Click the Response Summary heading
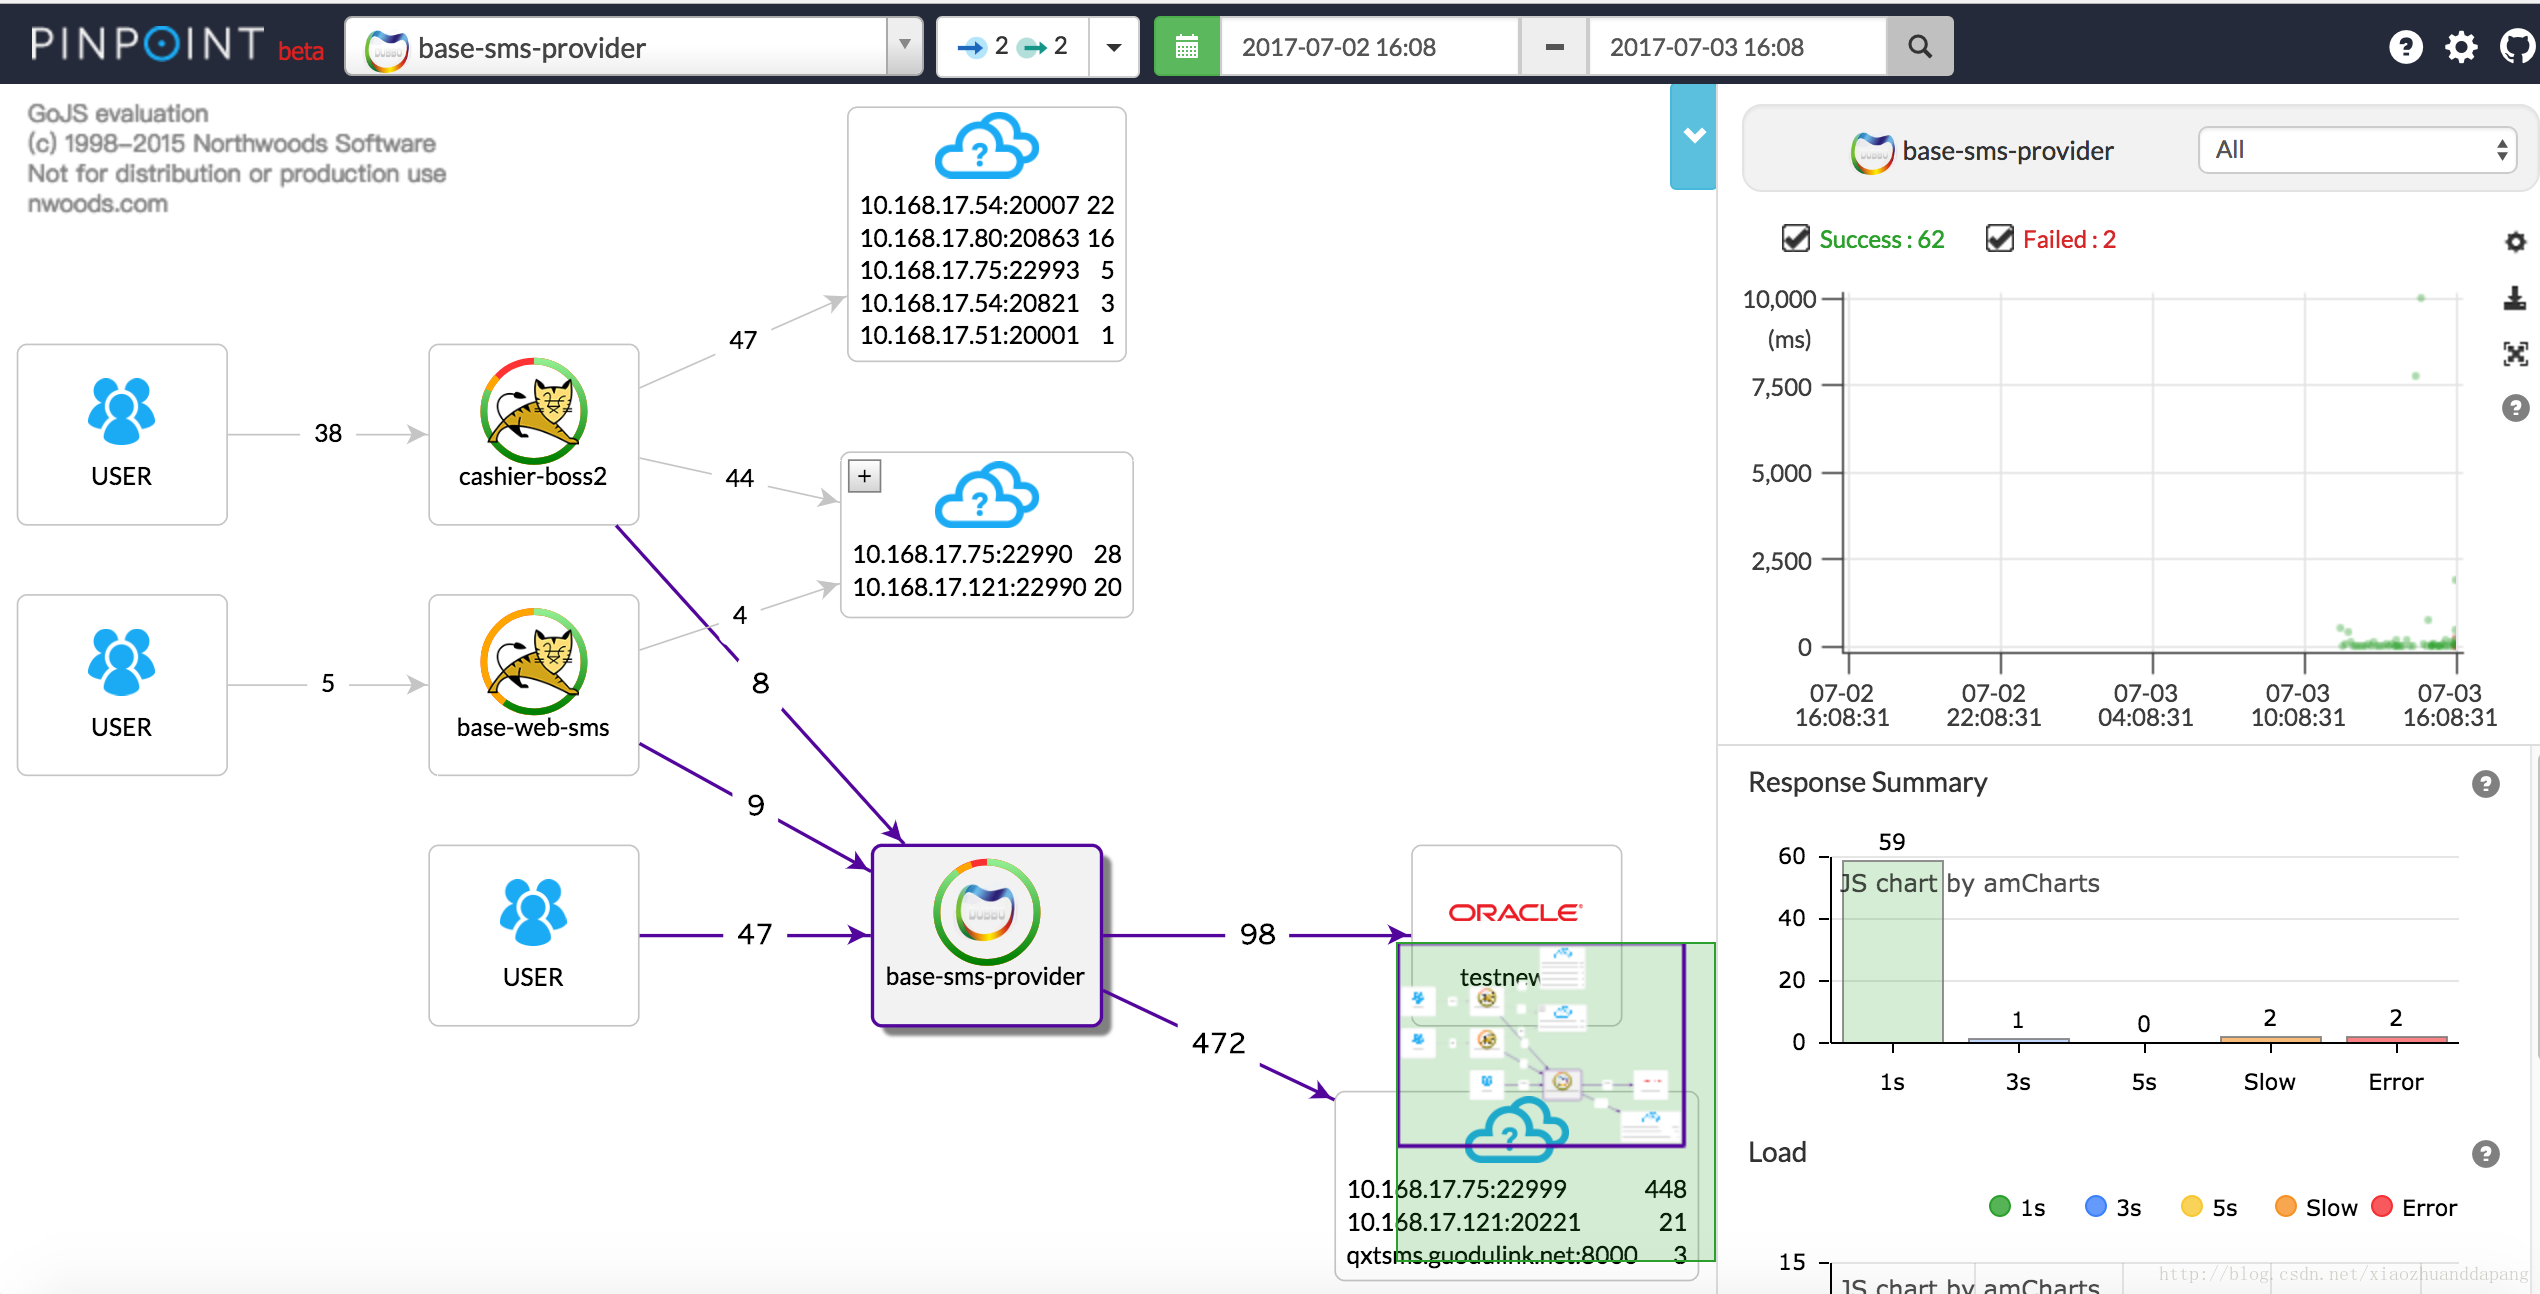 (1867, 782)
